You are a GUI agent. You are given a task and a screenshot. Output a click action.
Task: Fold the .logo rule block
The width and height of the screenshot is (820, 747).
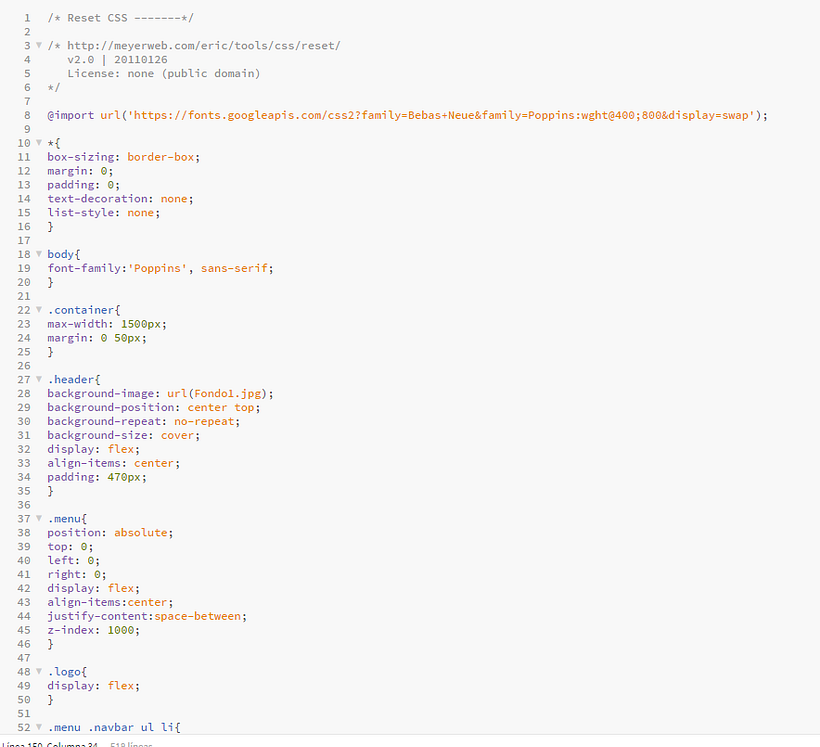pos(38,672)
